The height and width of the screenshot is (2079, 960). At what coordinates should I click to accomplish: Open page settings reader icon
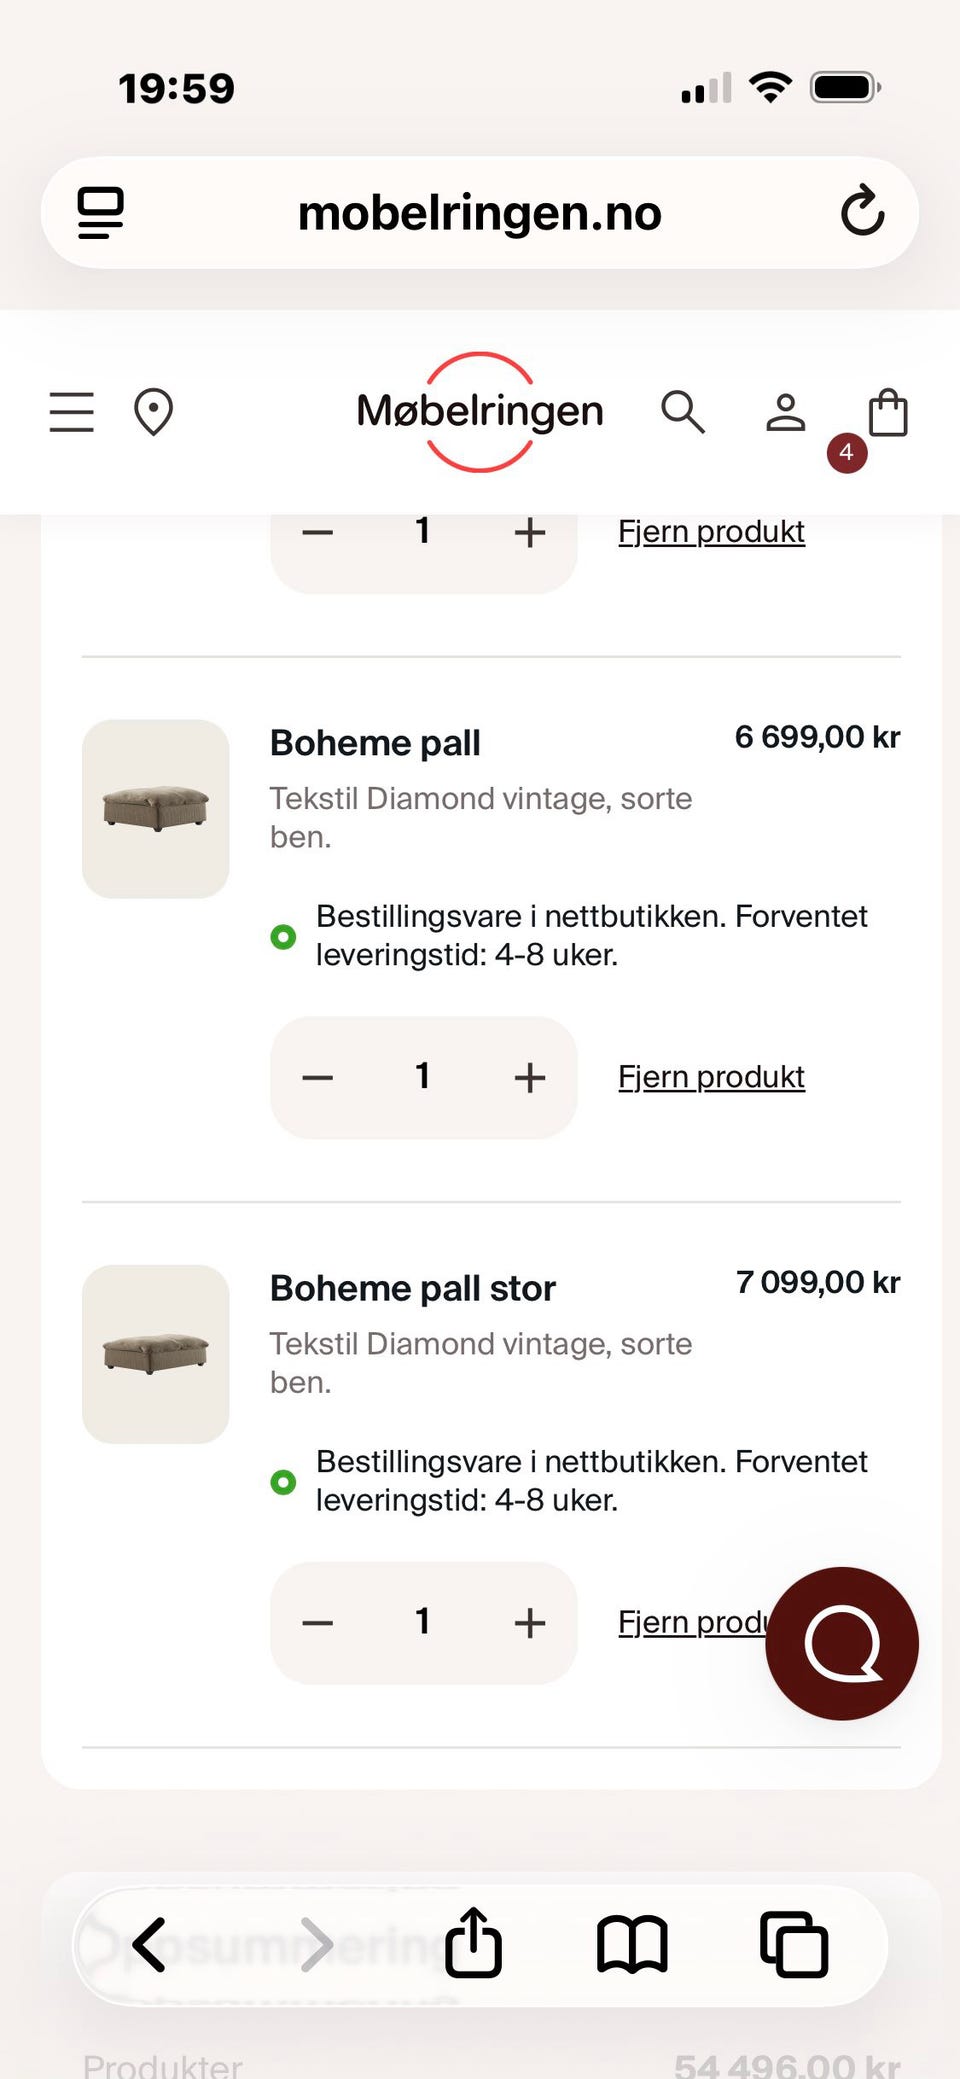[x=101, y=212]
